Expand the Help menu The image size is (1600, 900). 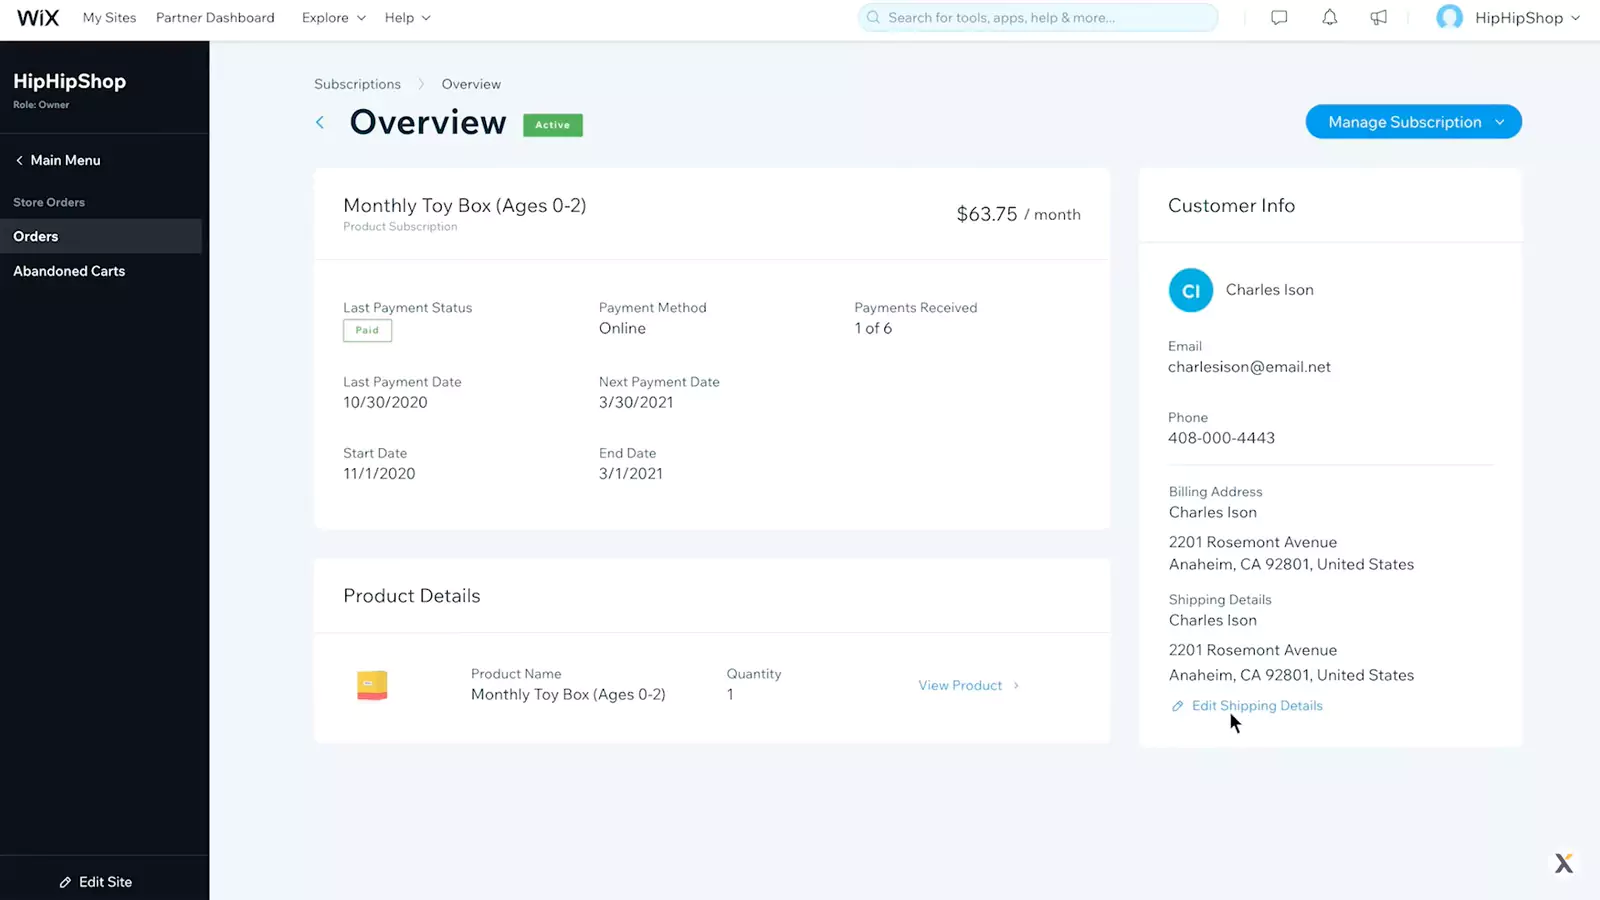407,18
